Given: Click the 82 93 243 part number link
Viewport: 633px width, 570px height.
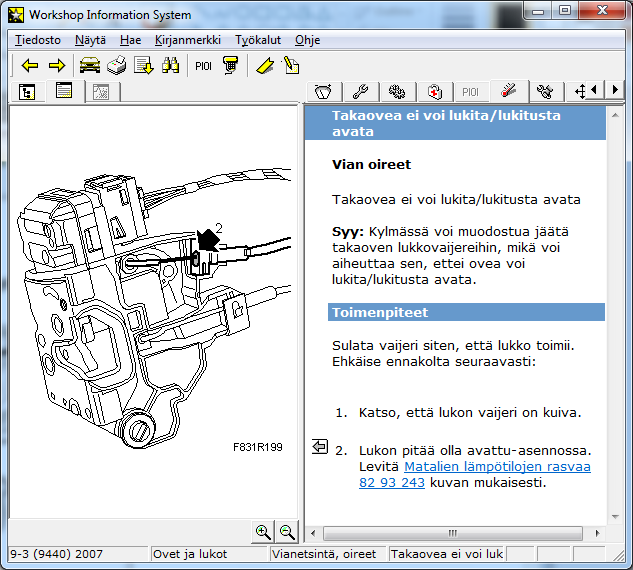Looking at the screenshot, I should point(392,483).
